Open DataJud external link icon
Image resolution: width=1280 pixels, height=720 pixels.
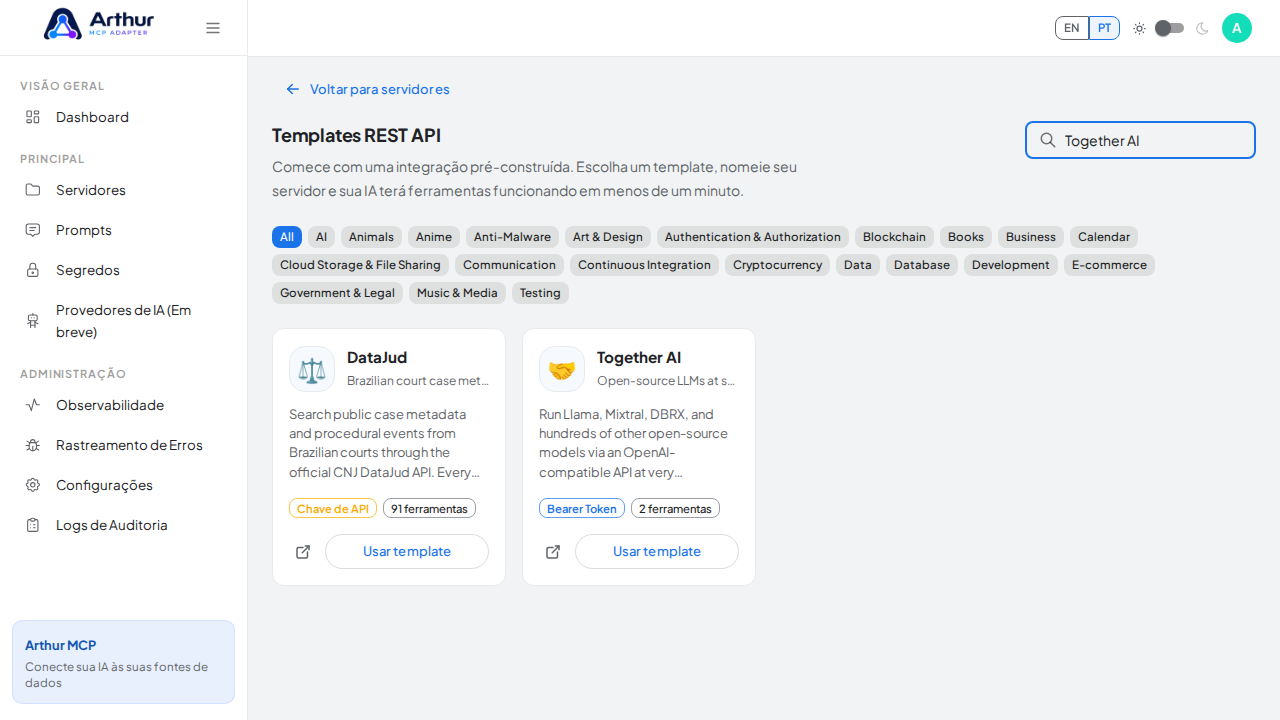pos(303,552)
